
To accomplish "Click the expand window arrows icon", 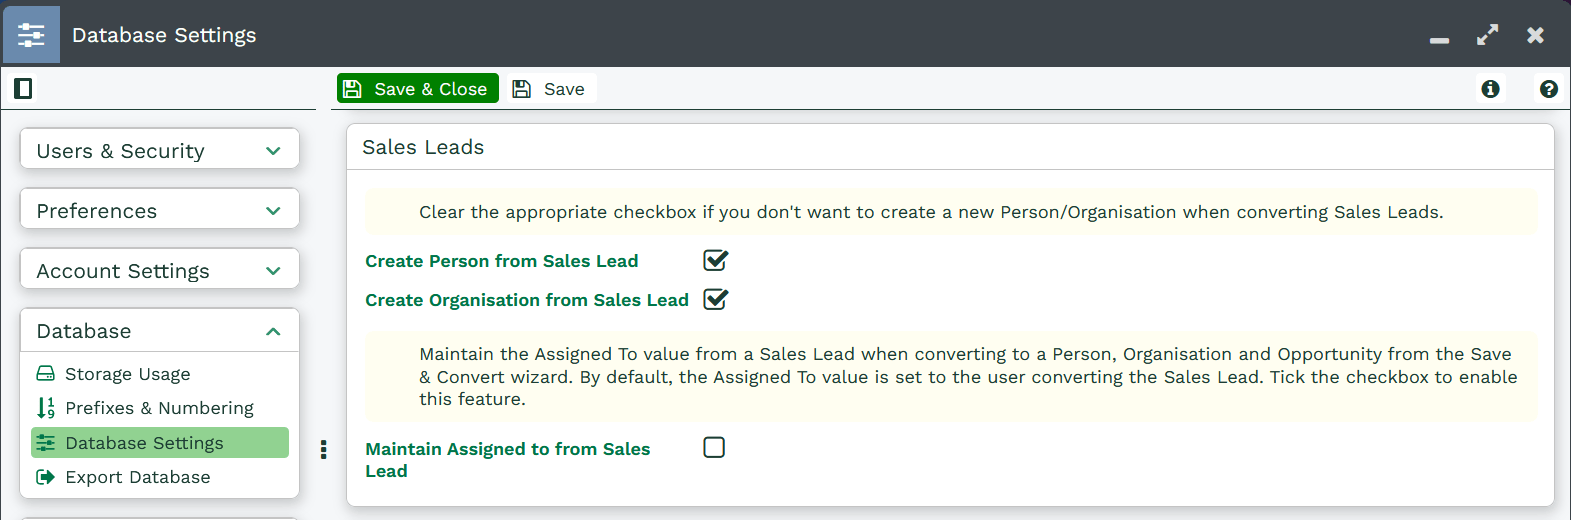I will pyautogui.click(x=1488, y=35).
